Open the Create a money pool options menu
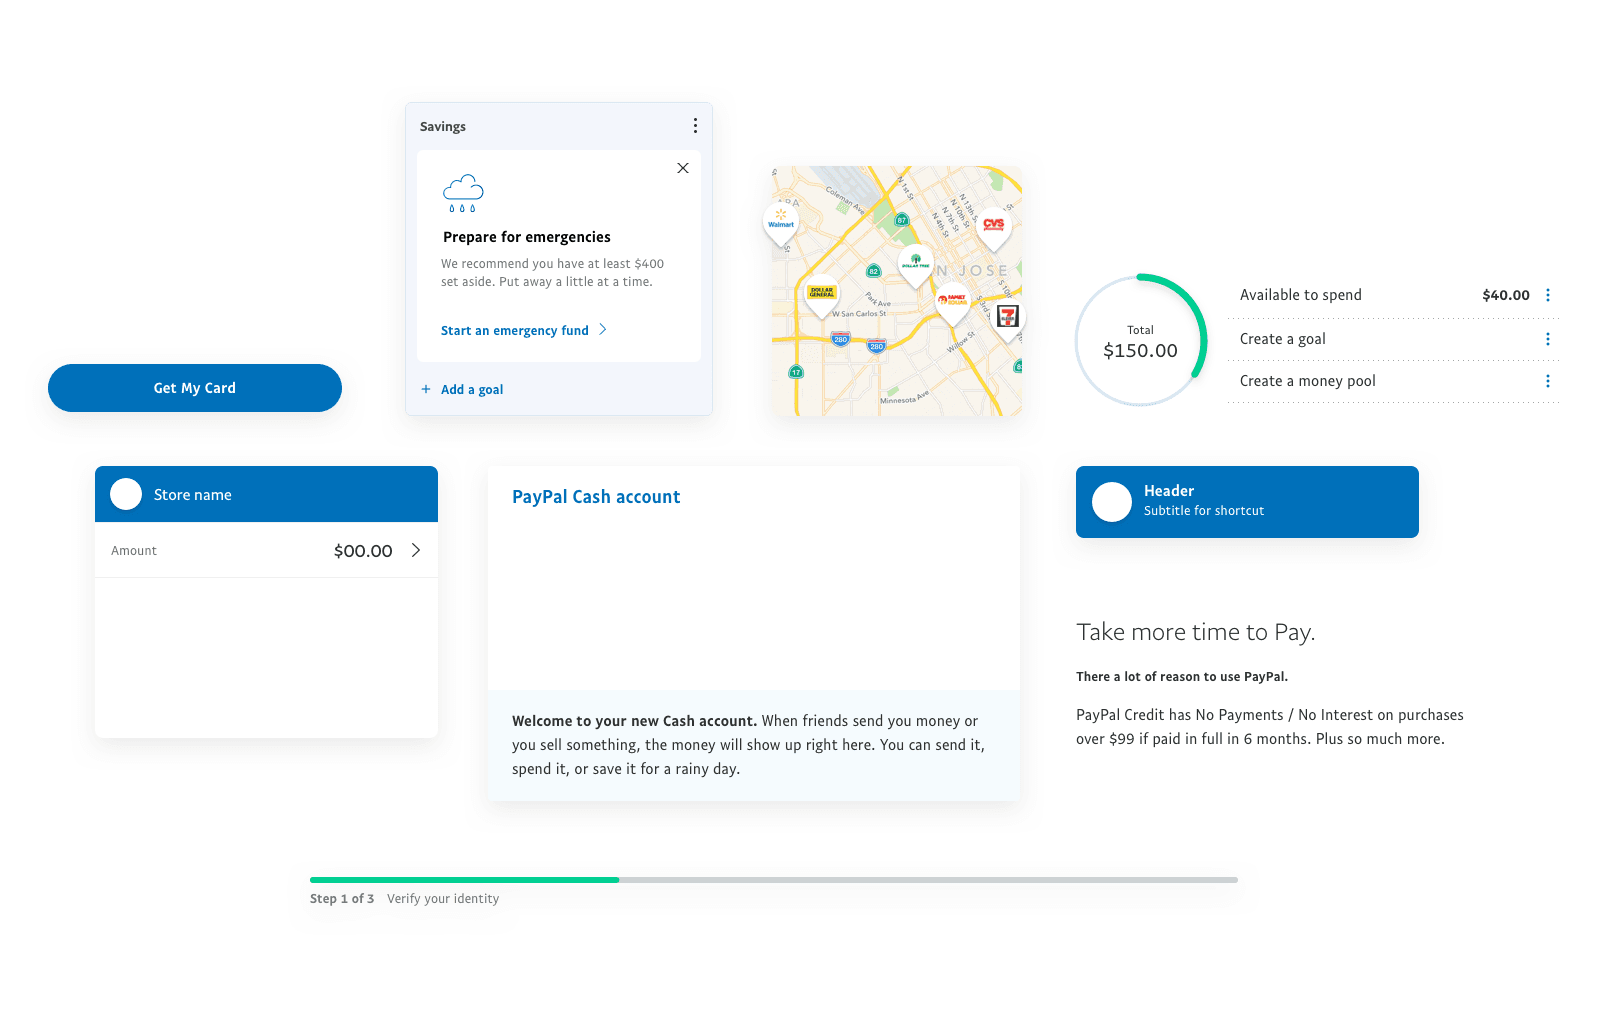Image resolution: width=1600 pixels, height=1024 pixels. coord(1547,381)
